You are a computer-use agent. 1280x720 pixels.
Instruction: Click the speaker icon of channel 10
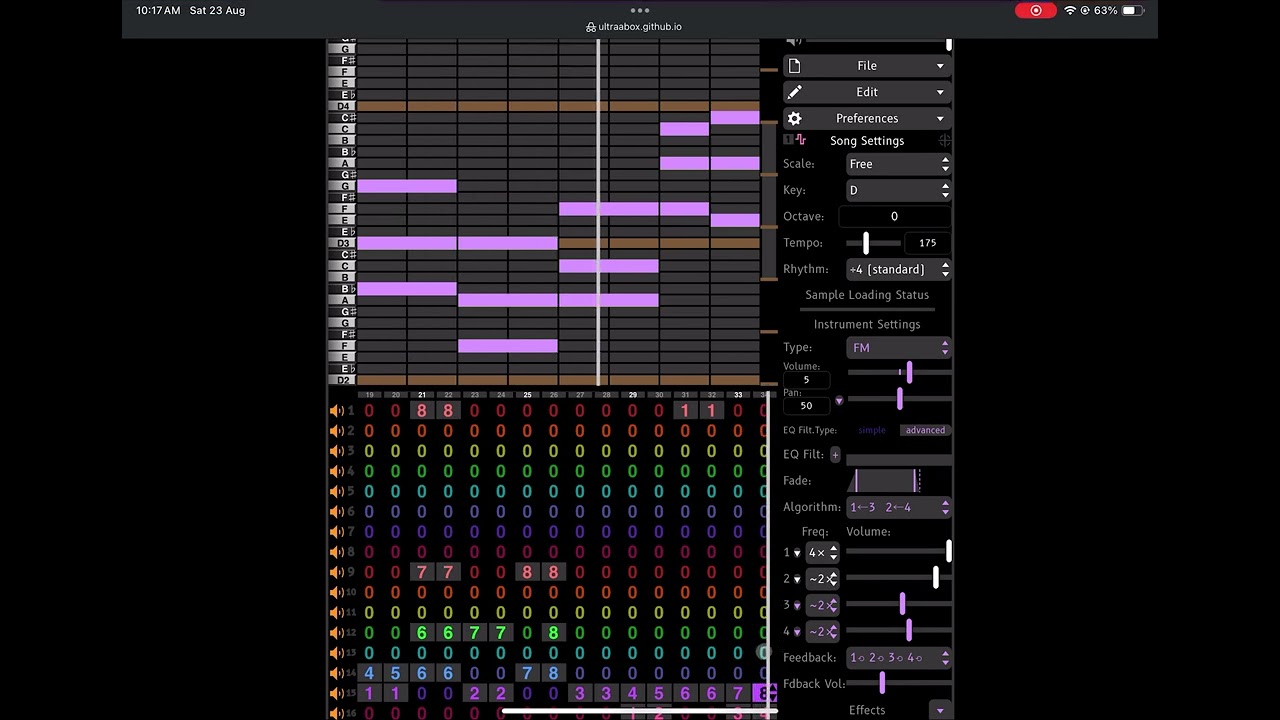tap(336, 592)
